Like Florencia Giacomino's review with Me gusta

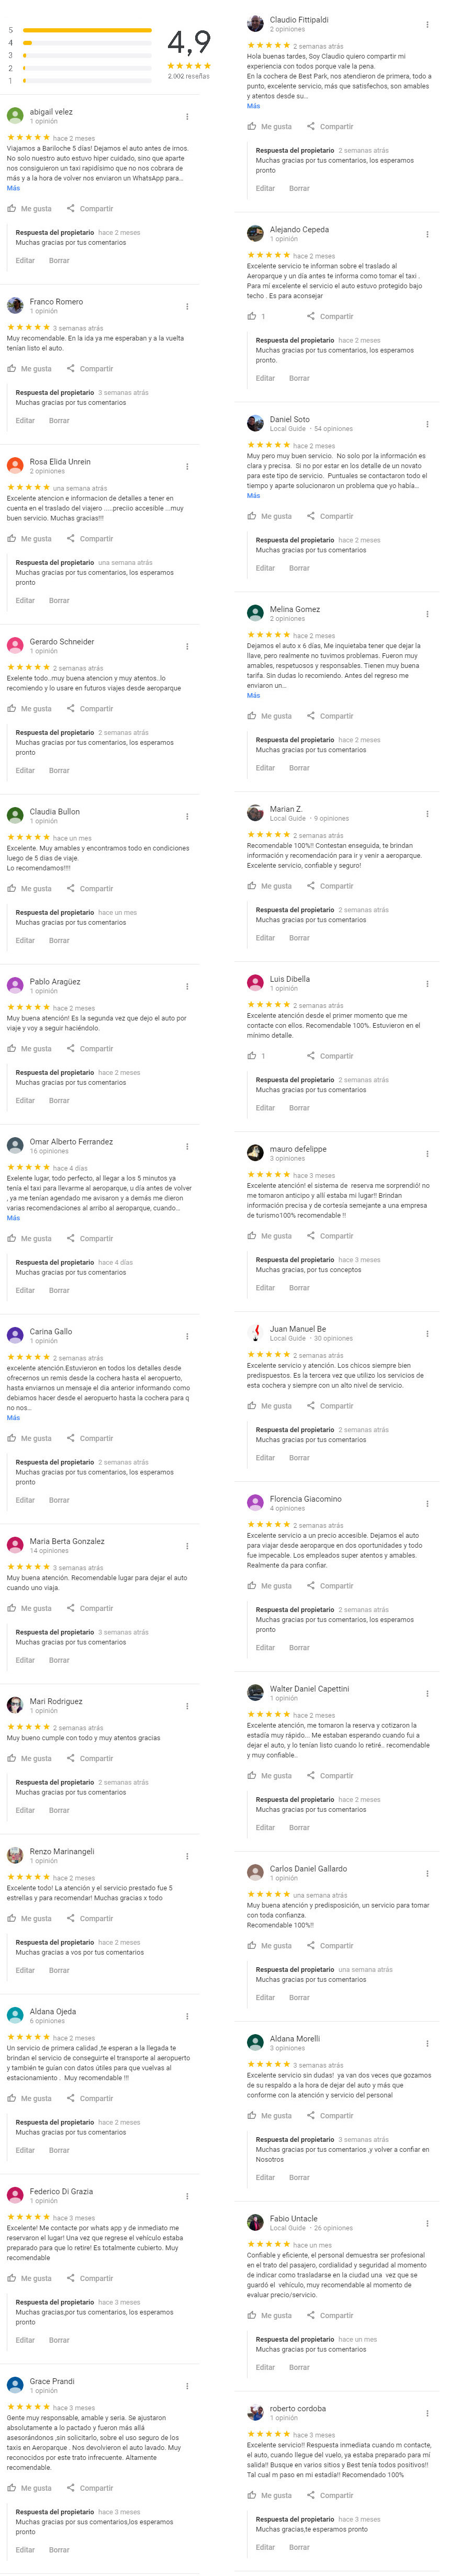[269, 1586]
